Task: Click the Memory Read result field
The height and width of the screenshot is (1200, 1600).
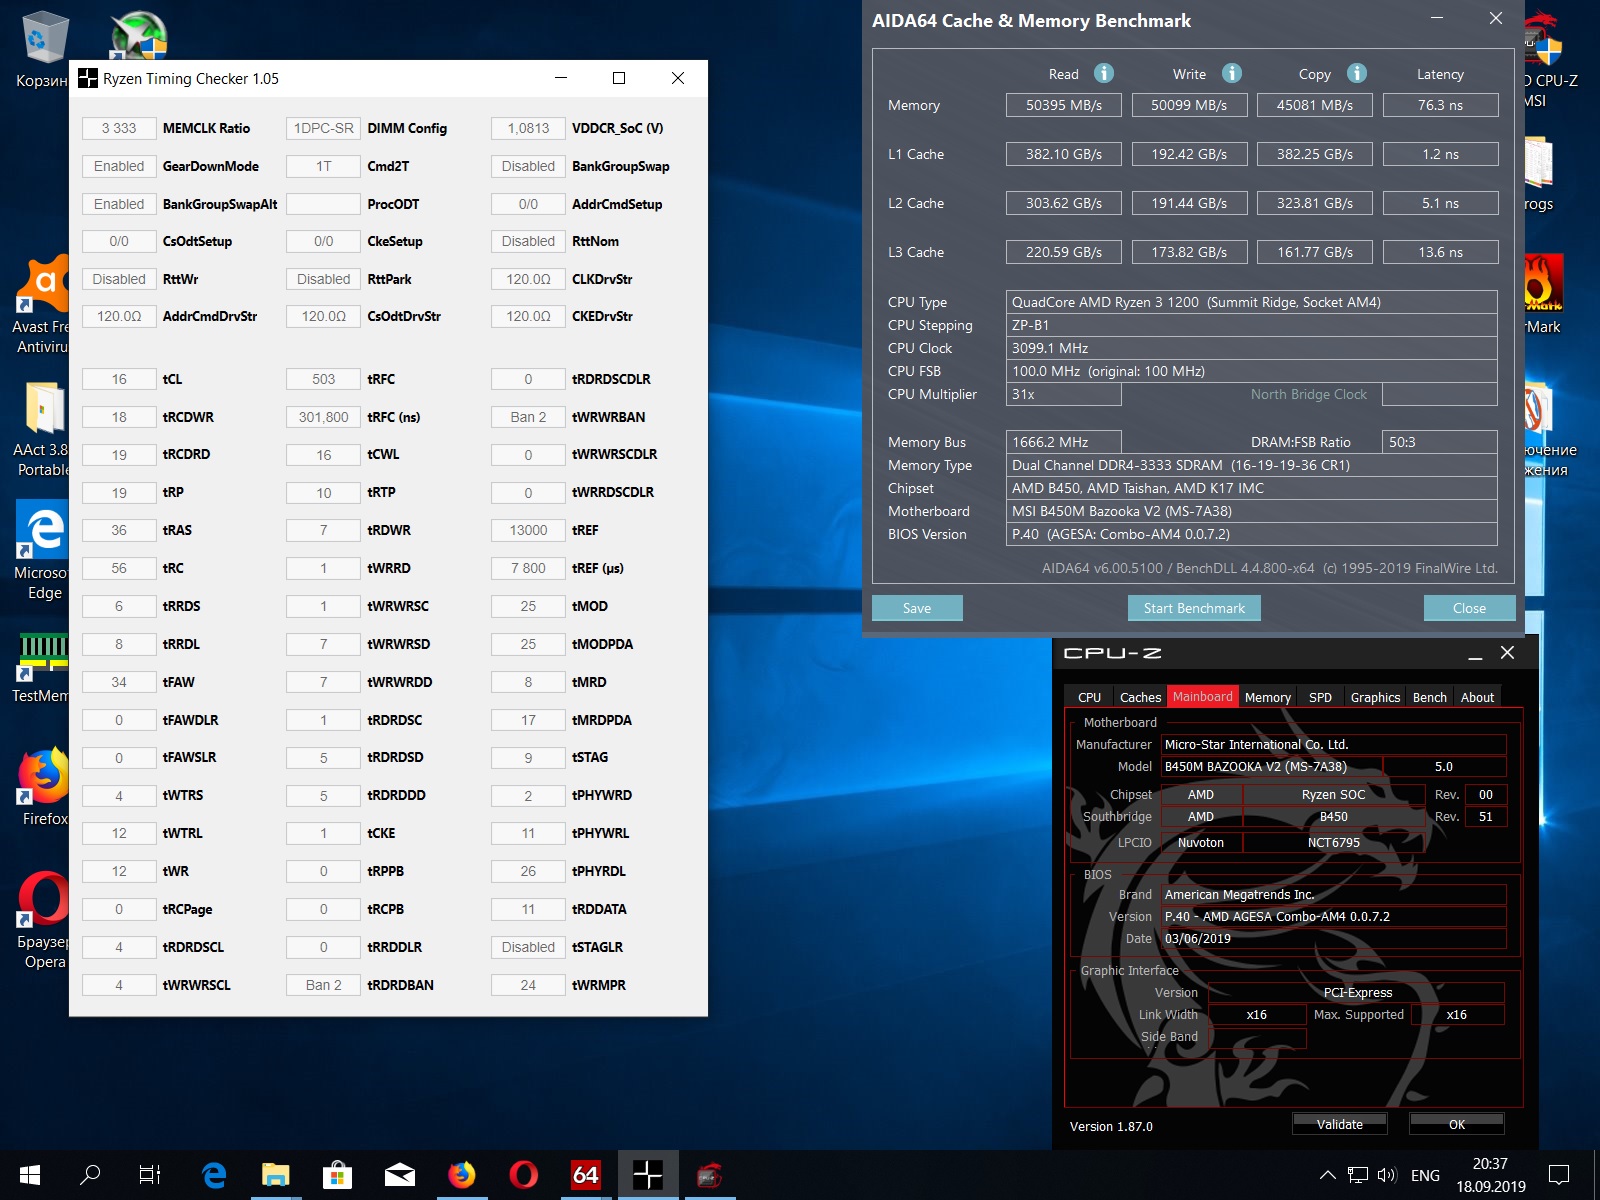Action: click(x=1063, y=105)
